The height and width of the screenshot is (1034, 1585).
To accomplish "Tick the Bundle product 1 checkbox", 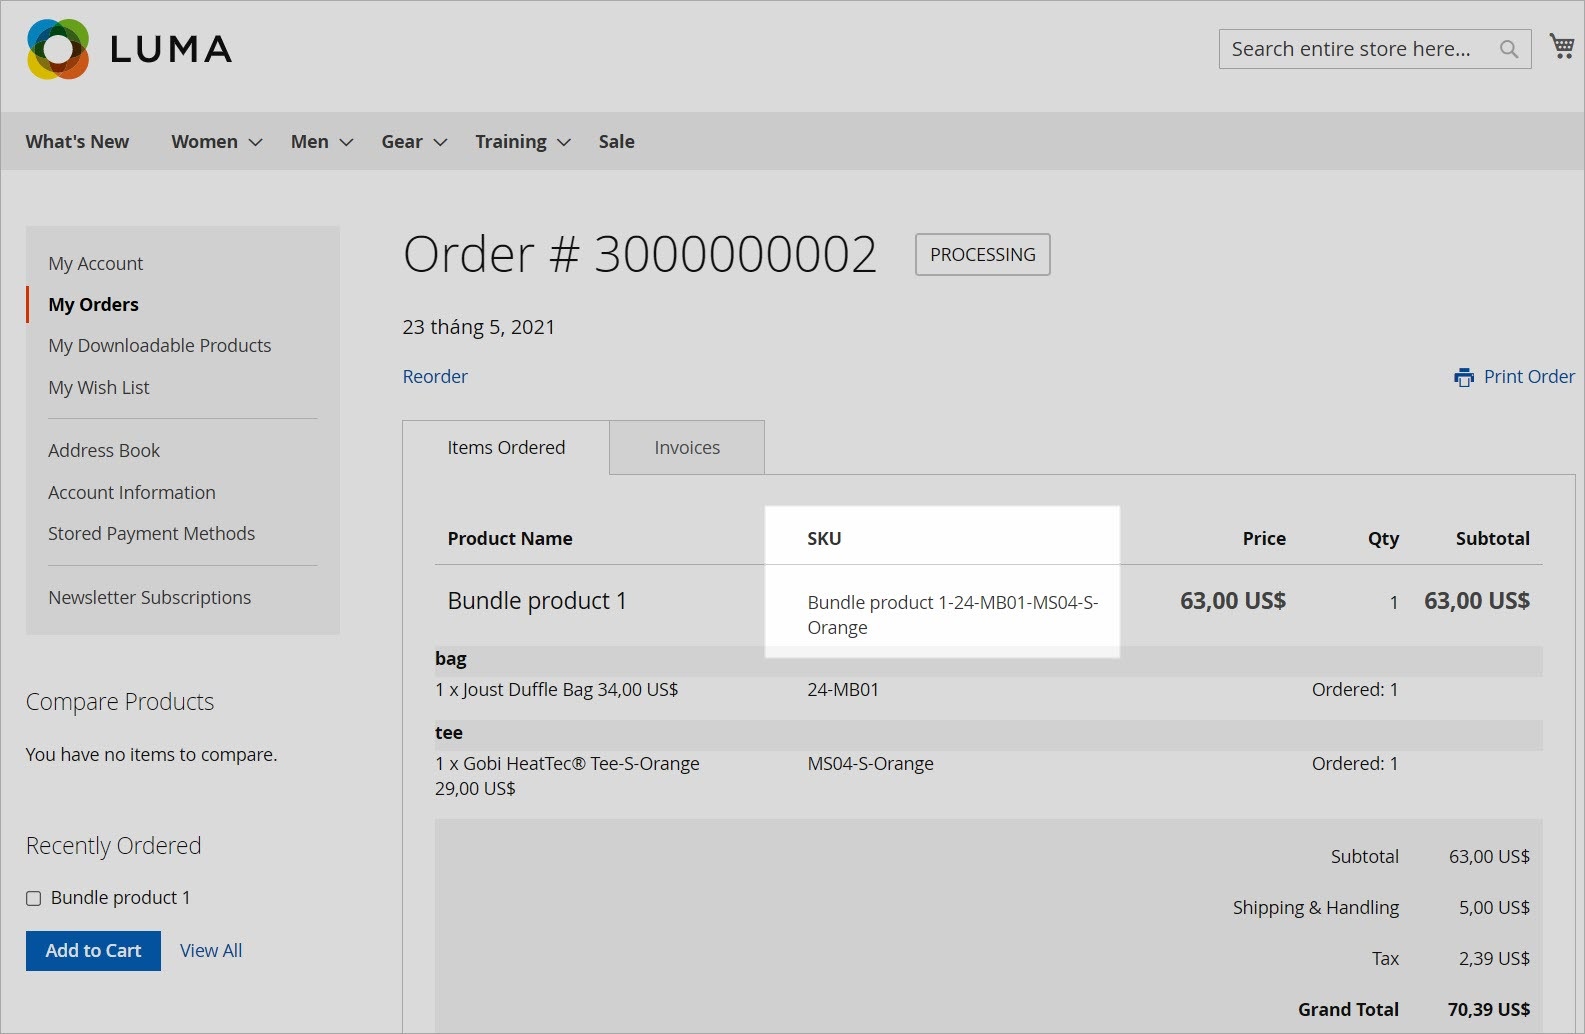I will 34,898.
